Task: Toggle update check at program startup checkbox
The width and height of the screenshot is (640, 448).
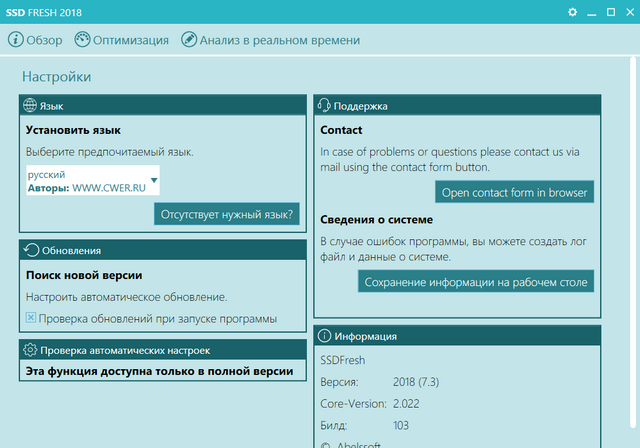Action: 31,318
